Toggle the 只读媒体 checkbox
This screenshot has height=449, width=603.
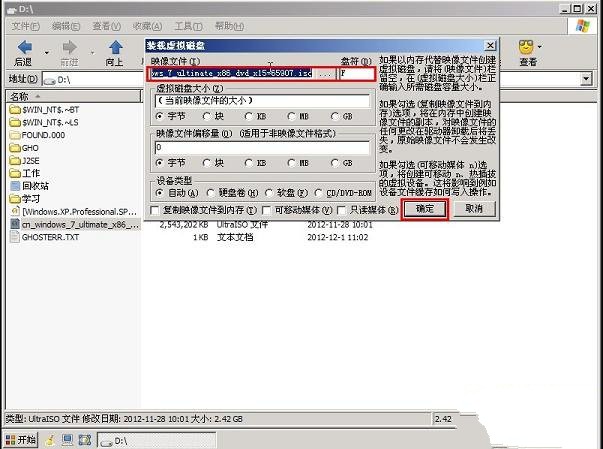coord(343,210)
